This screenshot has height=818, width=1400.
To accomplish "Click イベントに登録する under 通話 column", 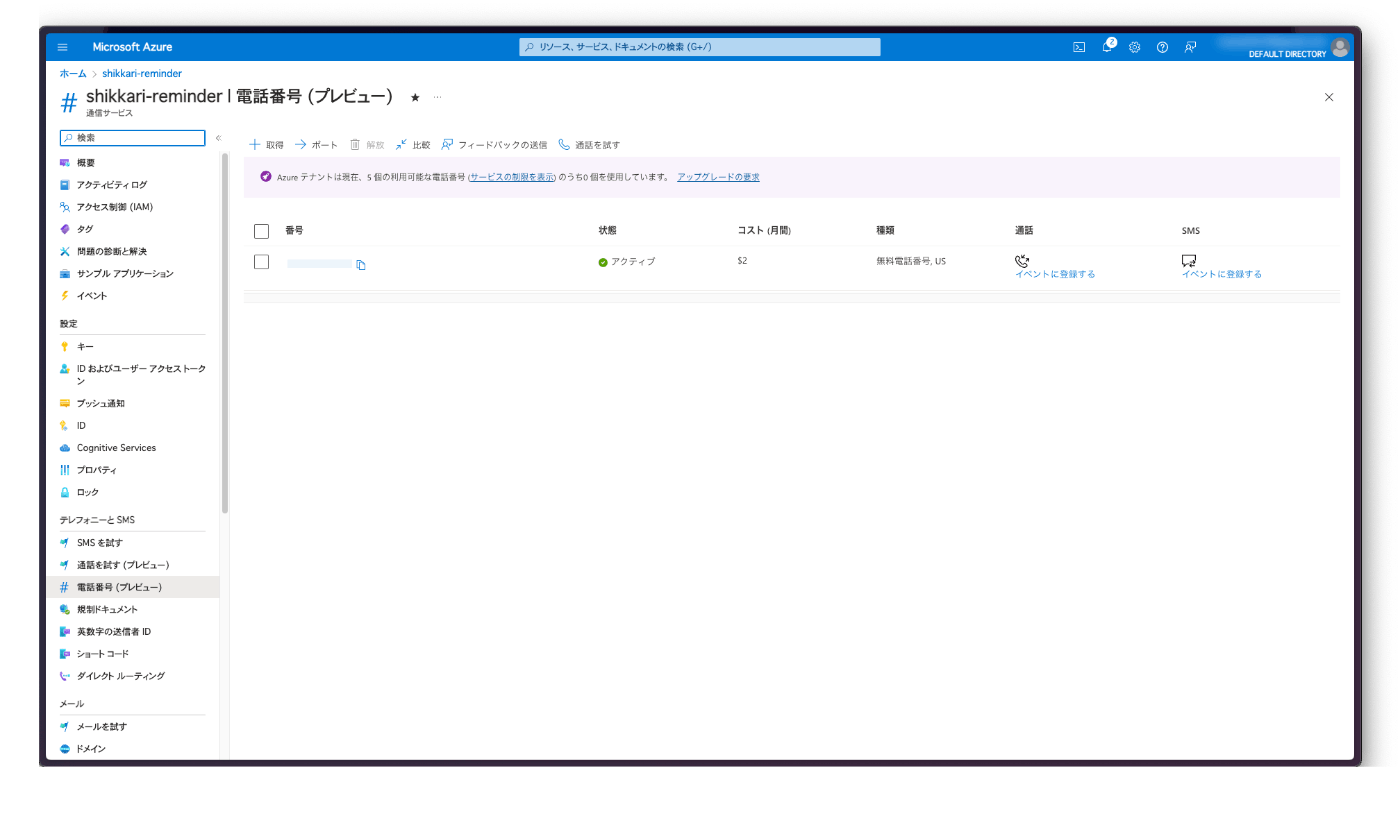I will tap(1055, 274).
